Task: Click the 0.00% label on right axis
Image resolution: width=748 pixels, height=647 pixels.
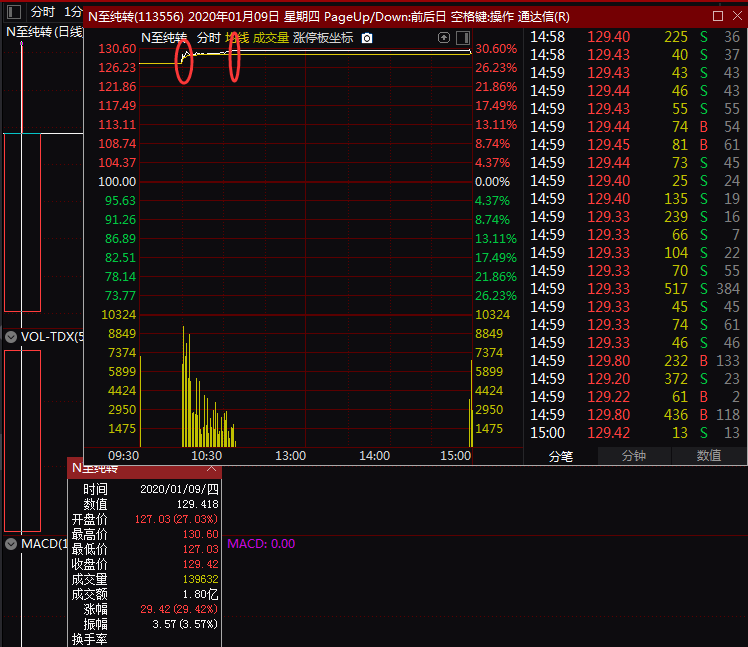Action: (492, 182)
